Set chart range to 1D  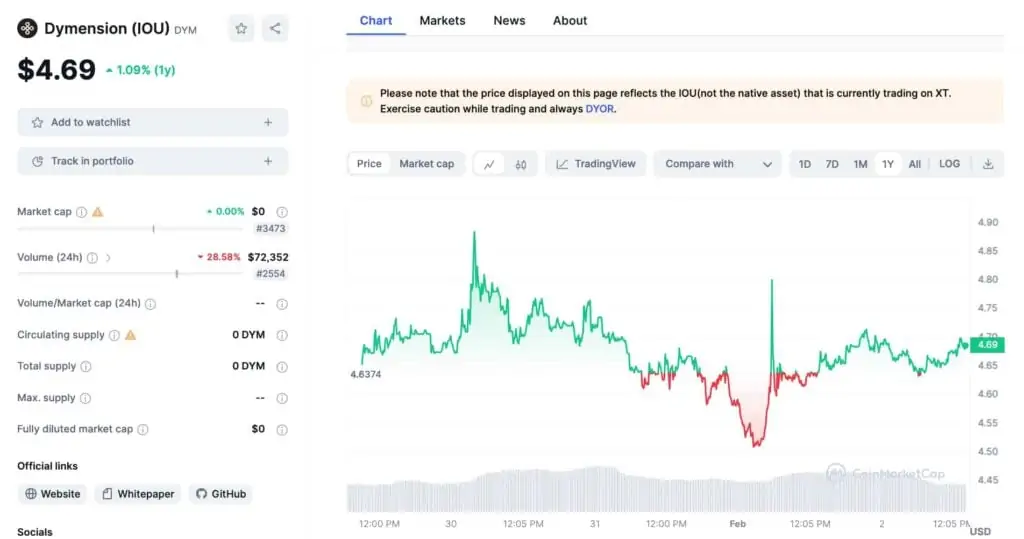click(x=805, y=164)
